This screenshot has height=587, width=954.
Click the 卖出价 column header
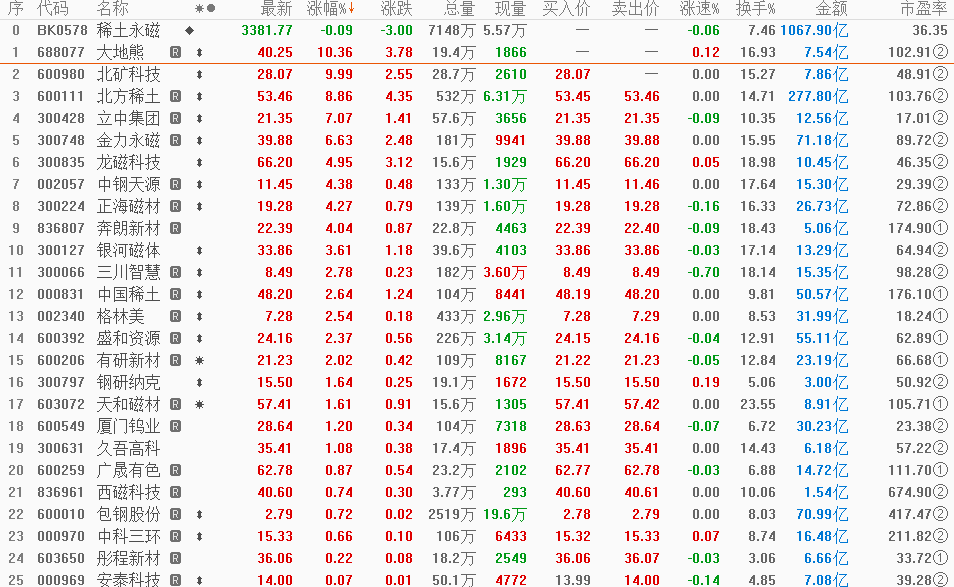coord(635,9)
